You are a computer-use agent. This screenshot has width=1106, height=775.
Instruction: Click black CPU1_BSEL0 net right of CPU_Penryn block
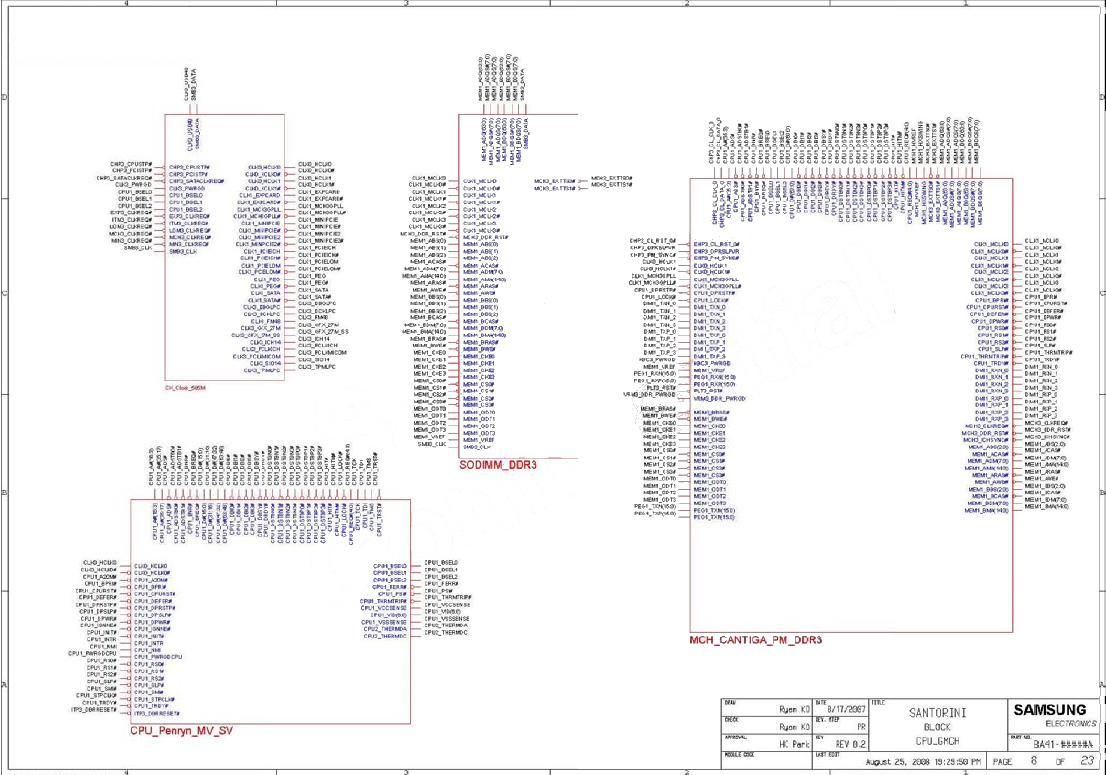pos(441,563)
